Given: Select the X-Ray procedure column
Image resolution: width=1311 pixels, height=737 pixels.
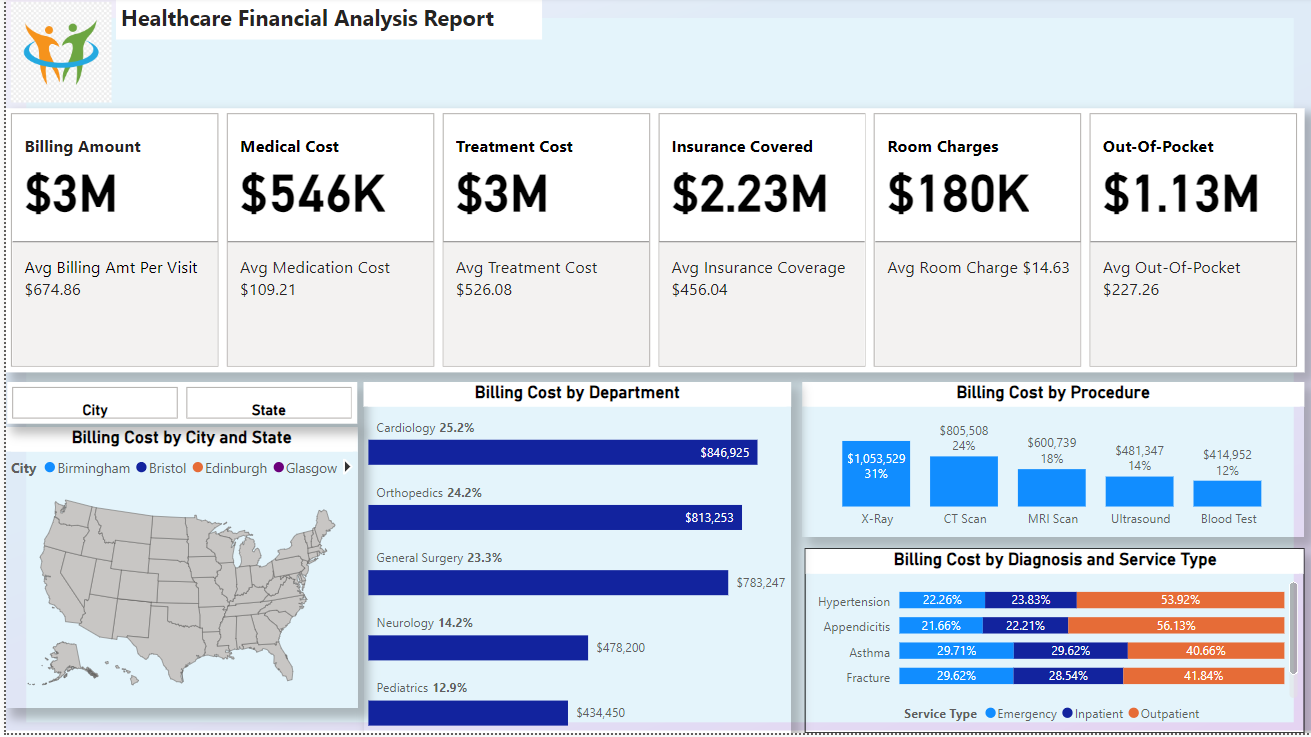Looking at the screenshot, I should click(876, 474).
